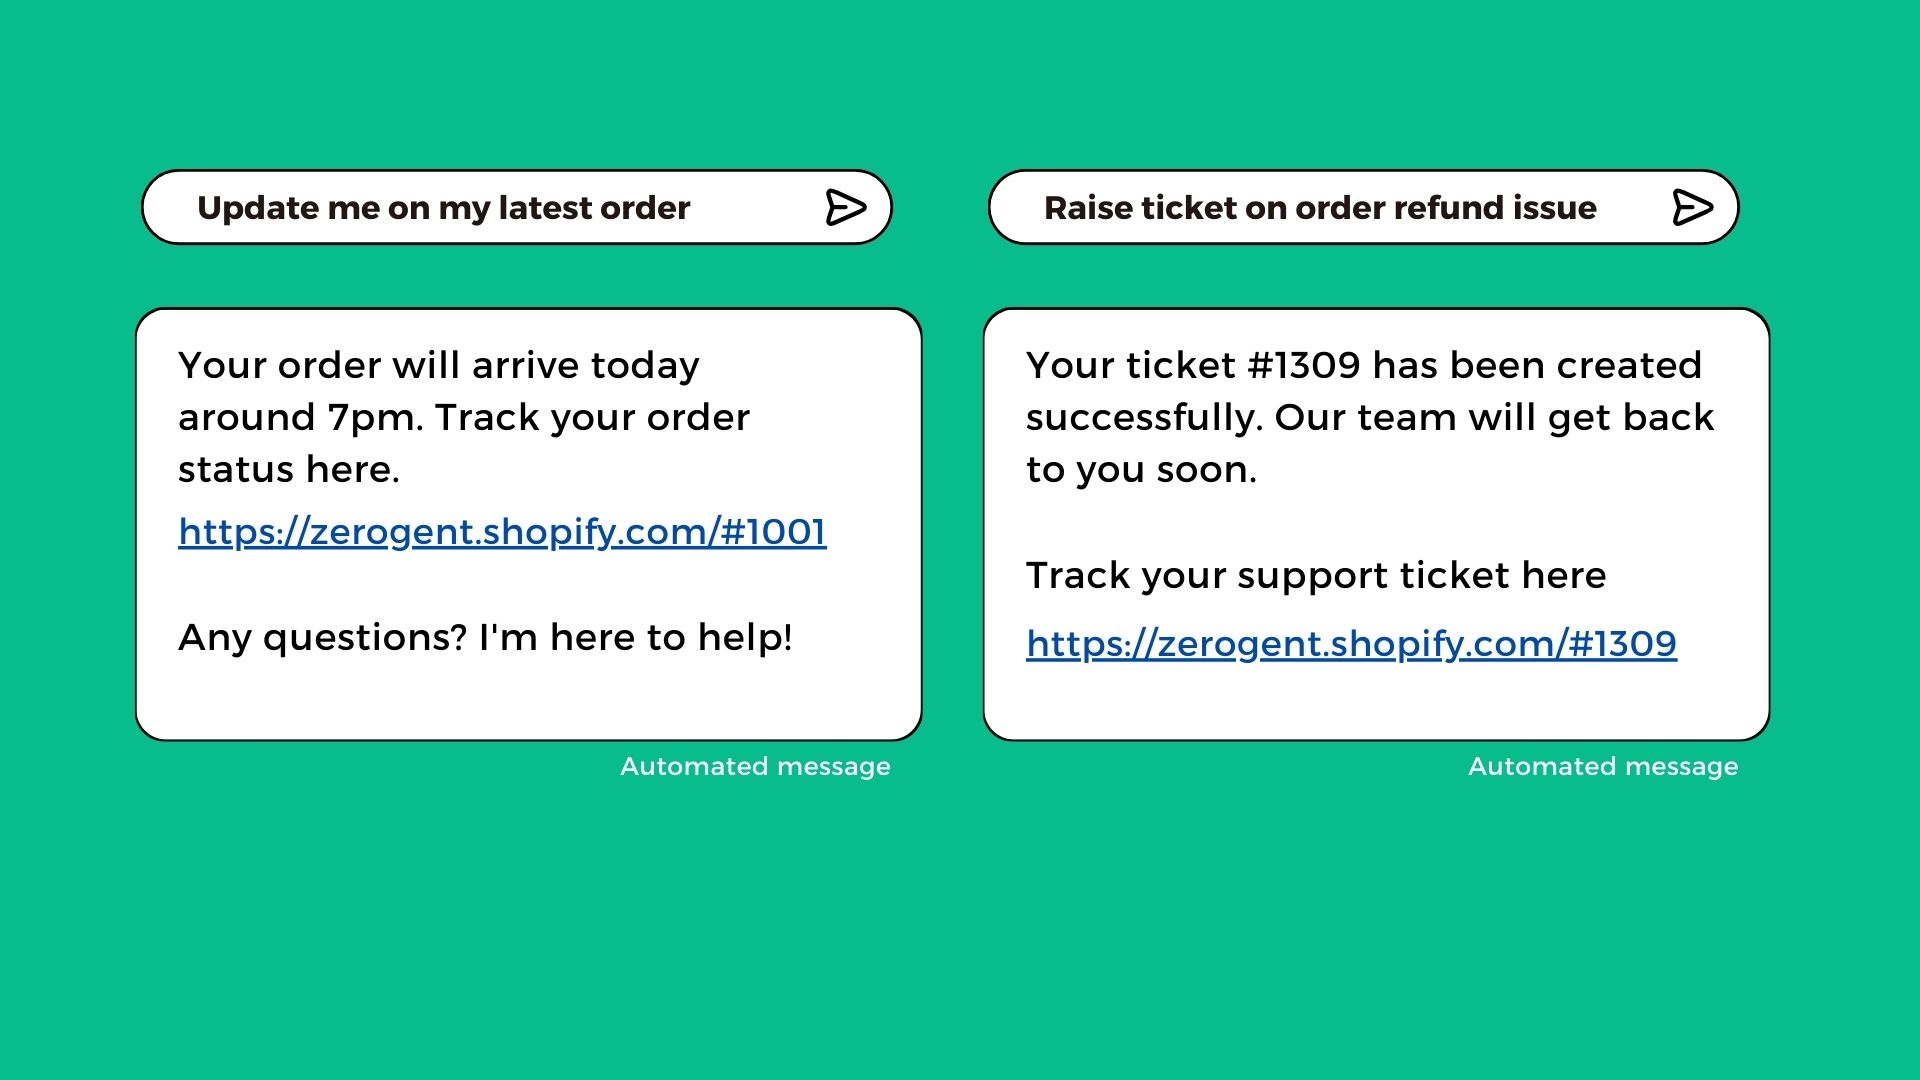
Task: Click send arrow beside latest order prompt
Action: (x=845, y=208)
